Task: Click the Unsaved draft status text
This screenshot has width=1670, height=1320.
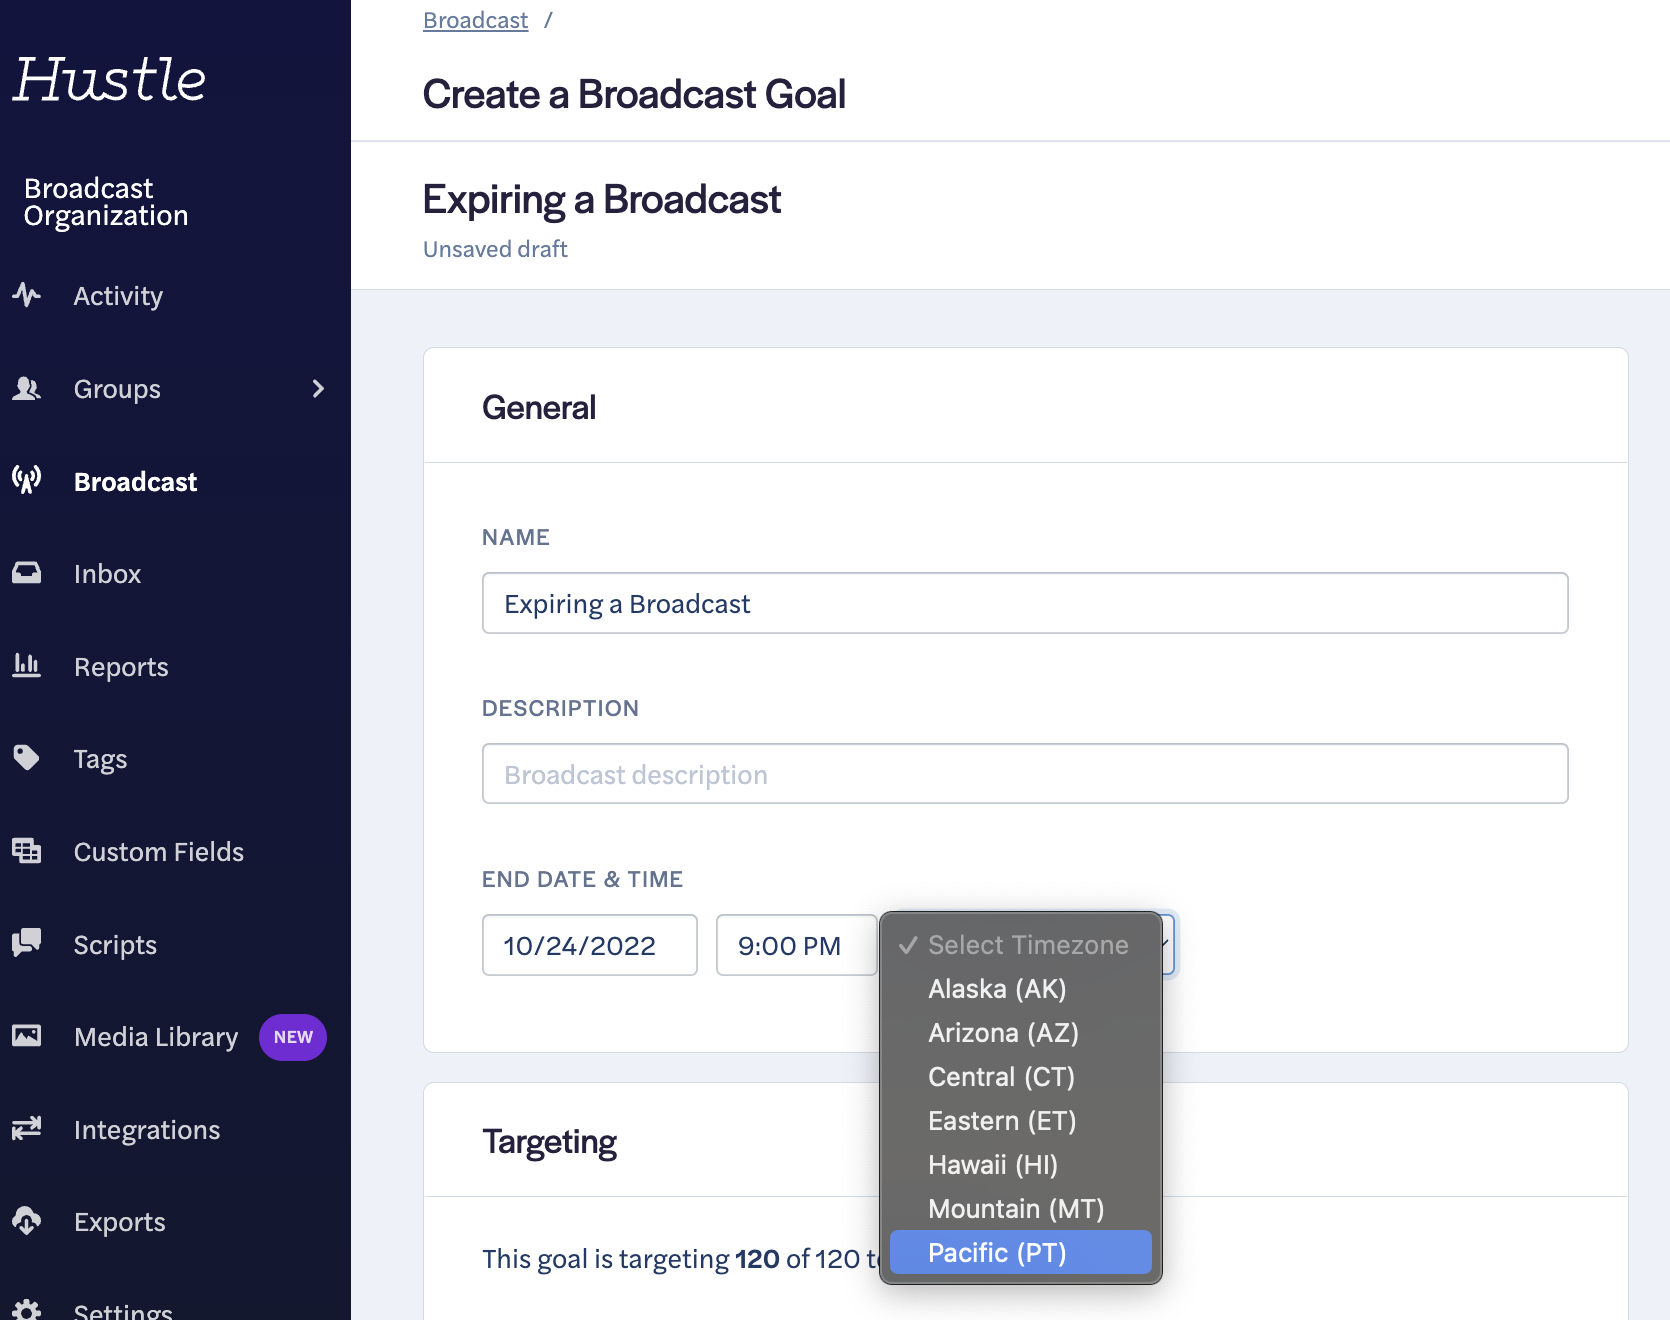Action: (x=495, y=249)
